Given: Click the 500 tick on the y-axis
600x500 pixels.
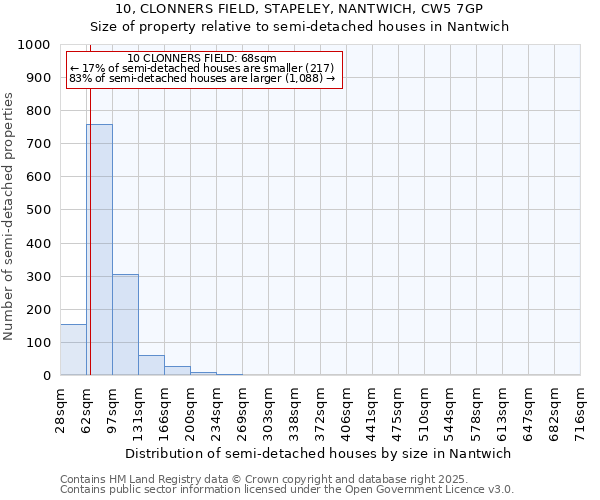Looking at the screenshot, I should click(x=38, y=210).
